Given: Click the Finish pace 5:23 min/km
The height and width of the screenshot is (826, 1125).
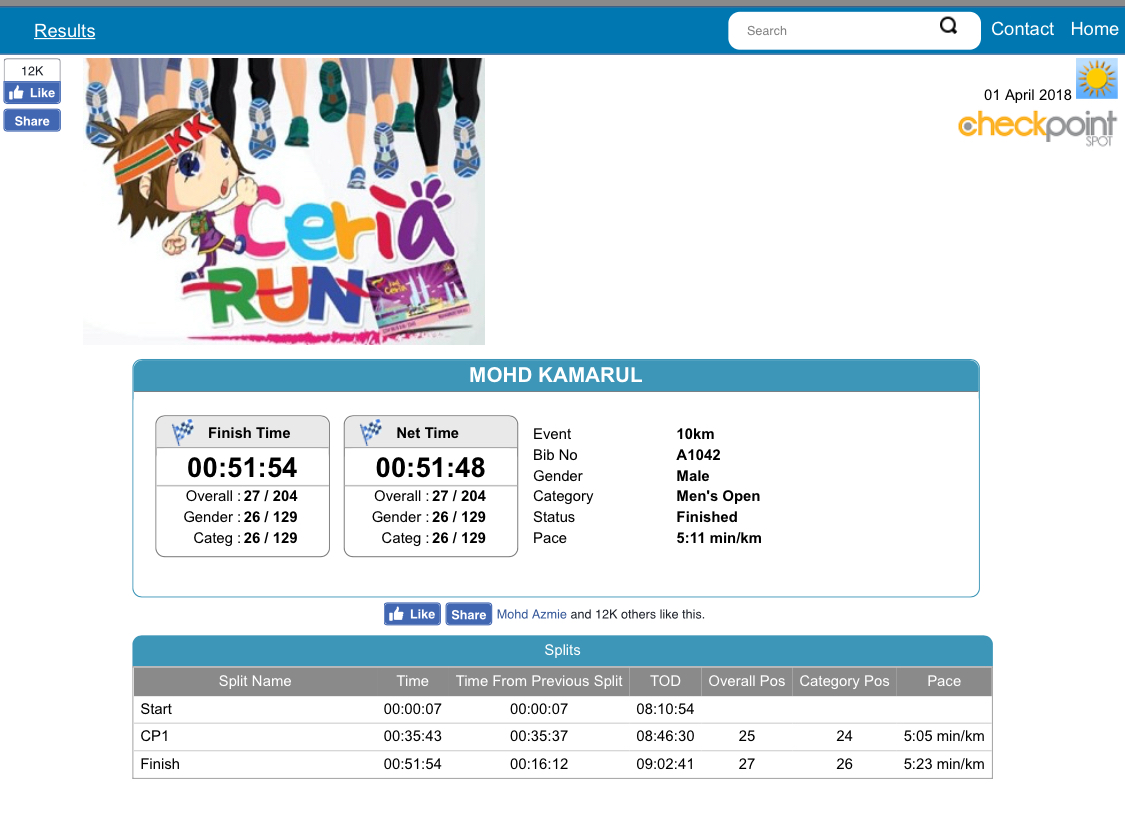Looking at the screenshot, I should pos(944,764).
